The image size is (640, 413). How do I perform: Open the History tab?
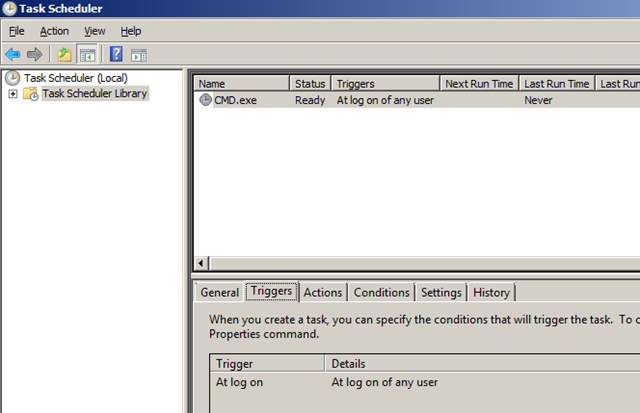pos(491,292)
